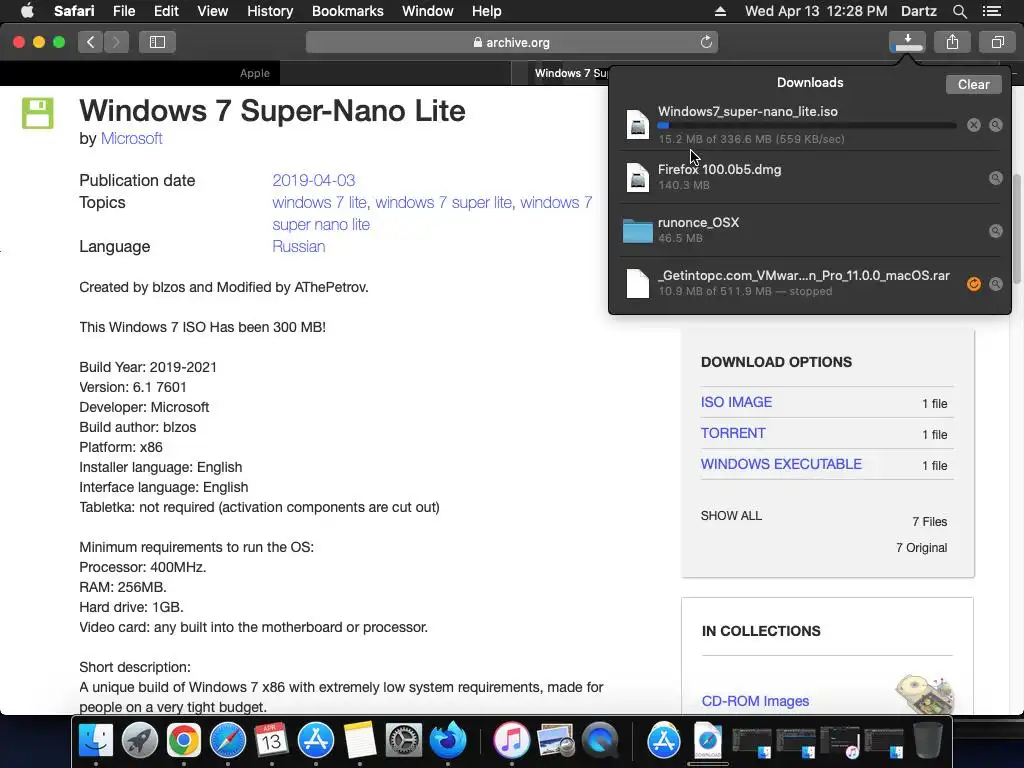Open Finder from the Dock
The width and height of the screenshot is (1024, 768).
pos(96,741)
